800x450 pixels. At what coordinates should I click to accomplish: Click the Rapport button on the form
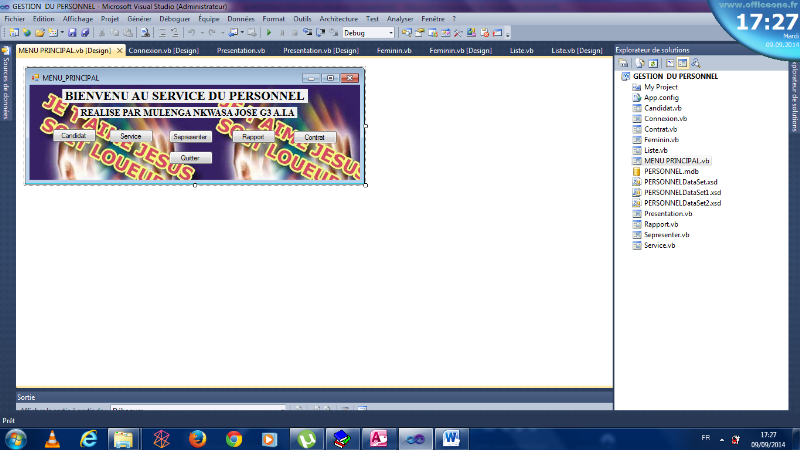(253, 137)
